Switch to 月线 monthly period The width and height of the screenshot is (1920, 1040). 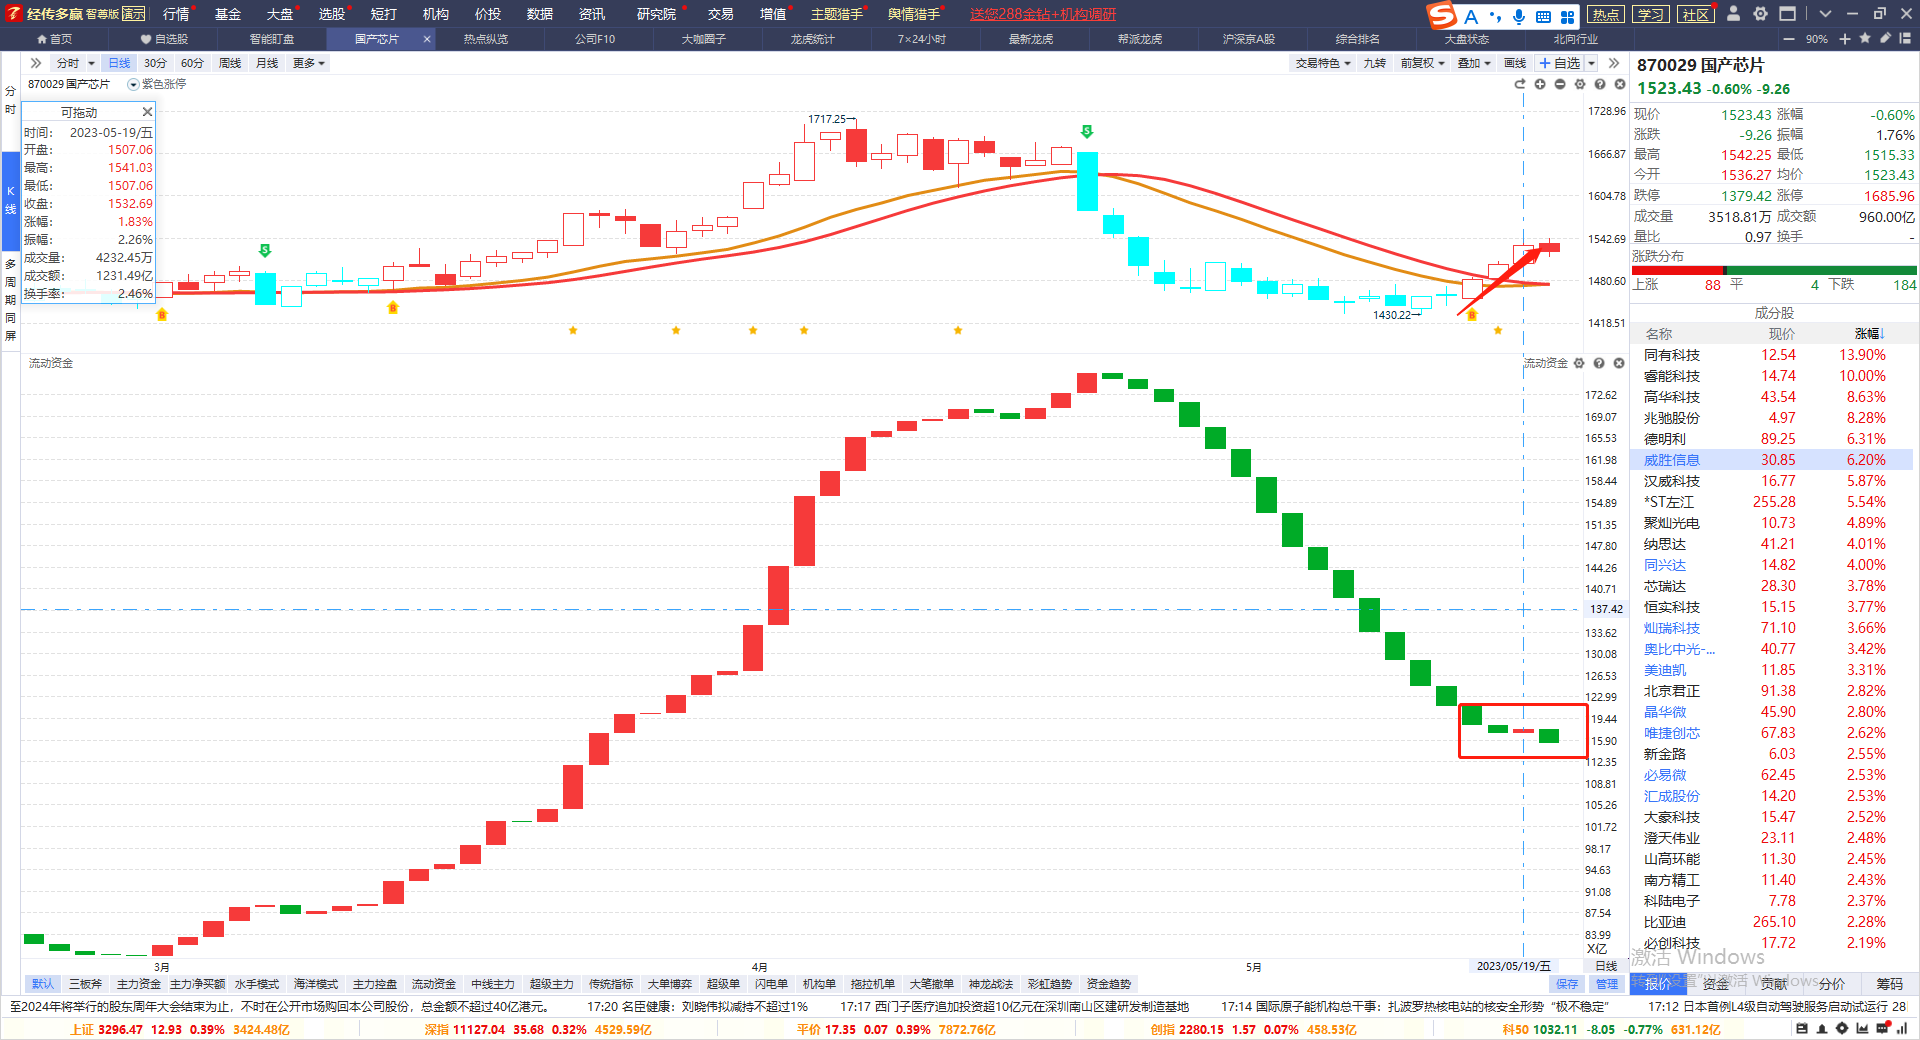point(267,63)
